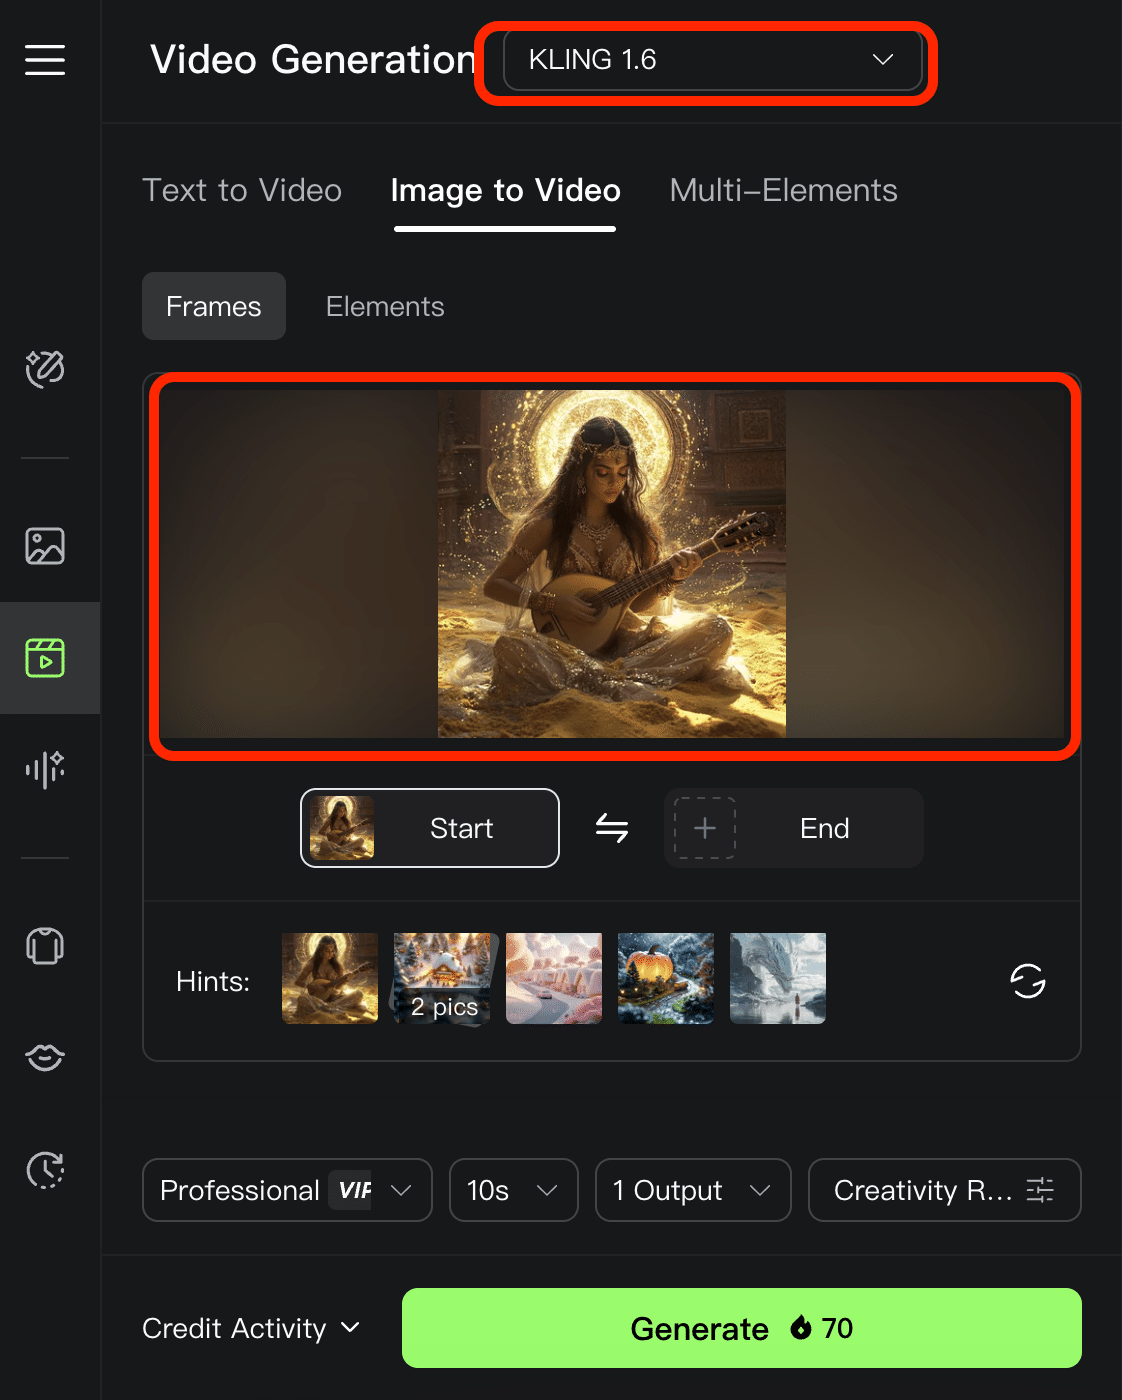This screenshot has height=1400, width=1122.
Task: Keep Frames mode selected
Action: tap(213, 306)
